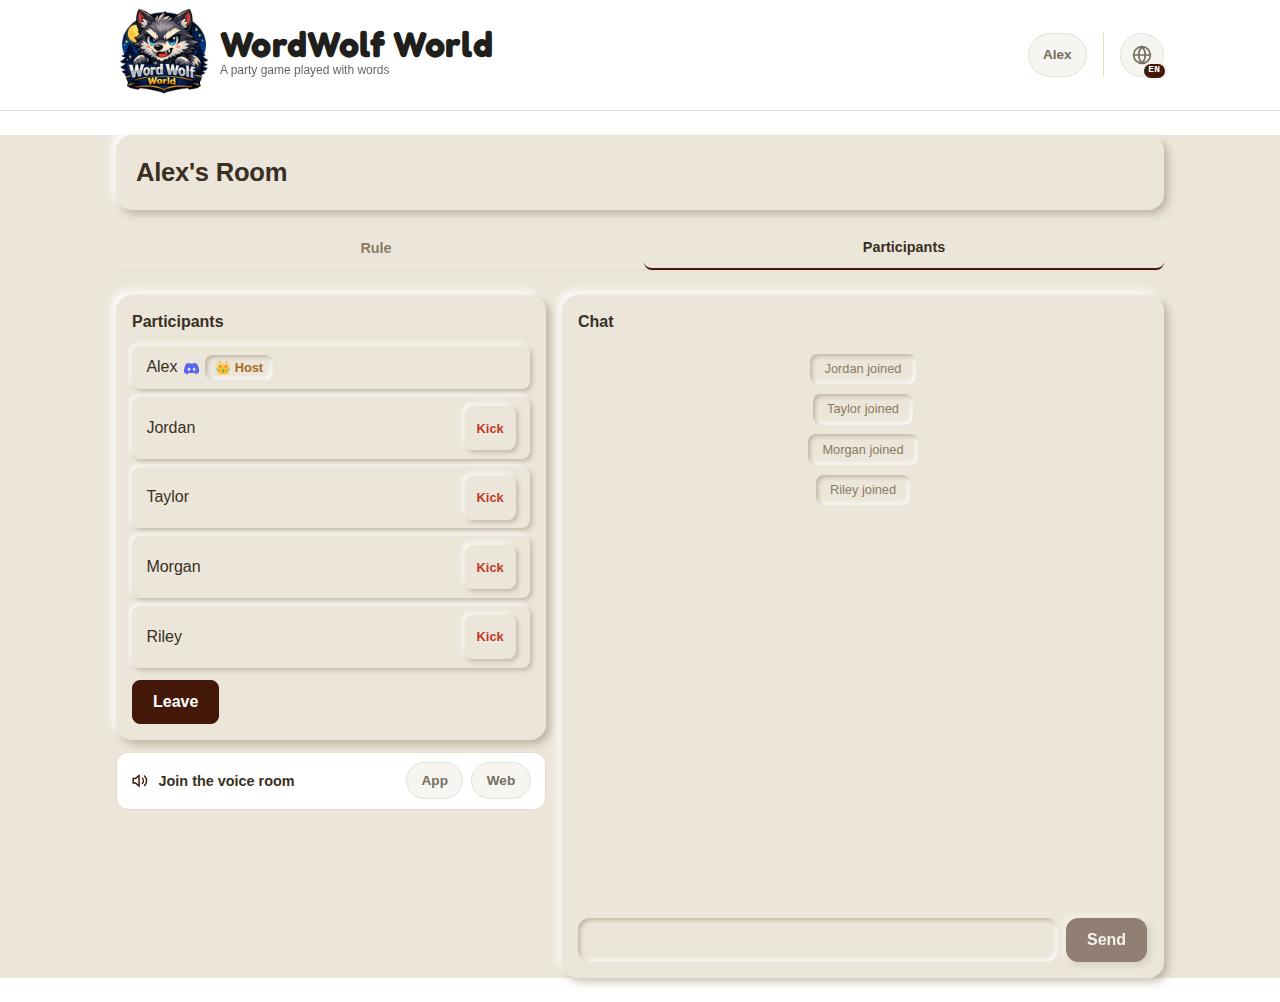The image size is (1280, 1002).
Task: Join voice room via Web
Action: point(501,781)
